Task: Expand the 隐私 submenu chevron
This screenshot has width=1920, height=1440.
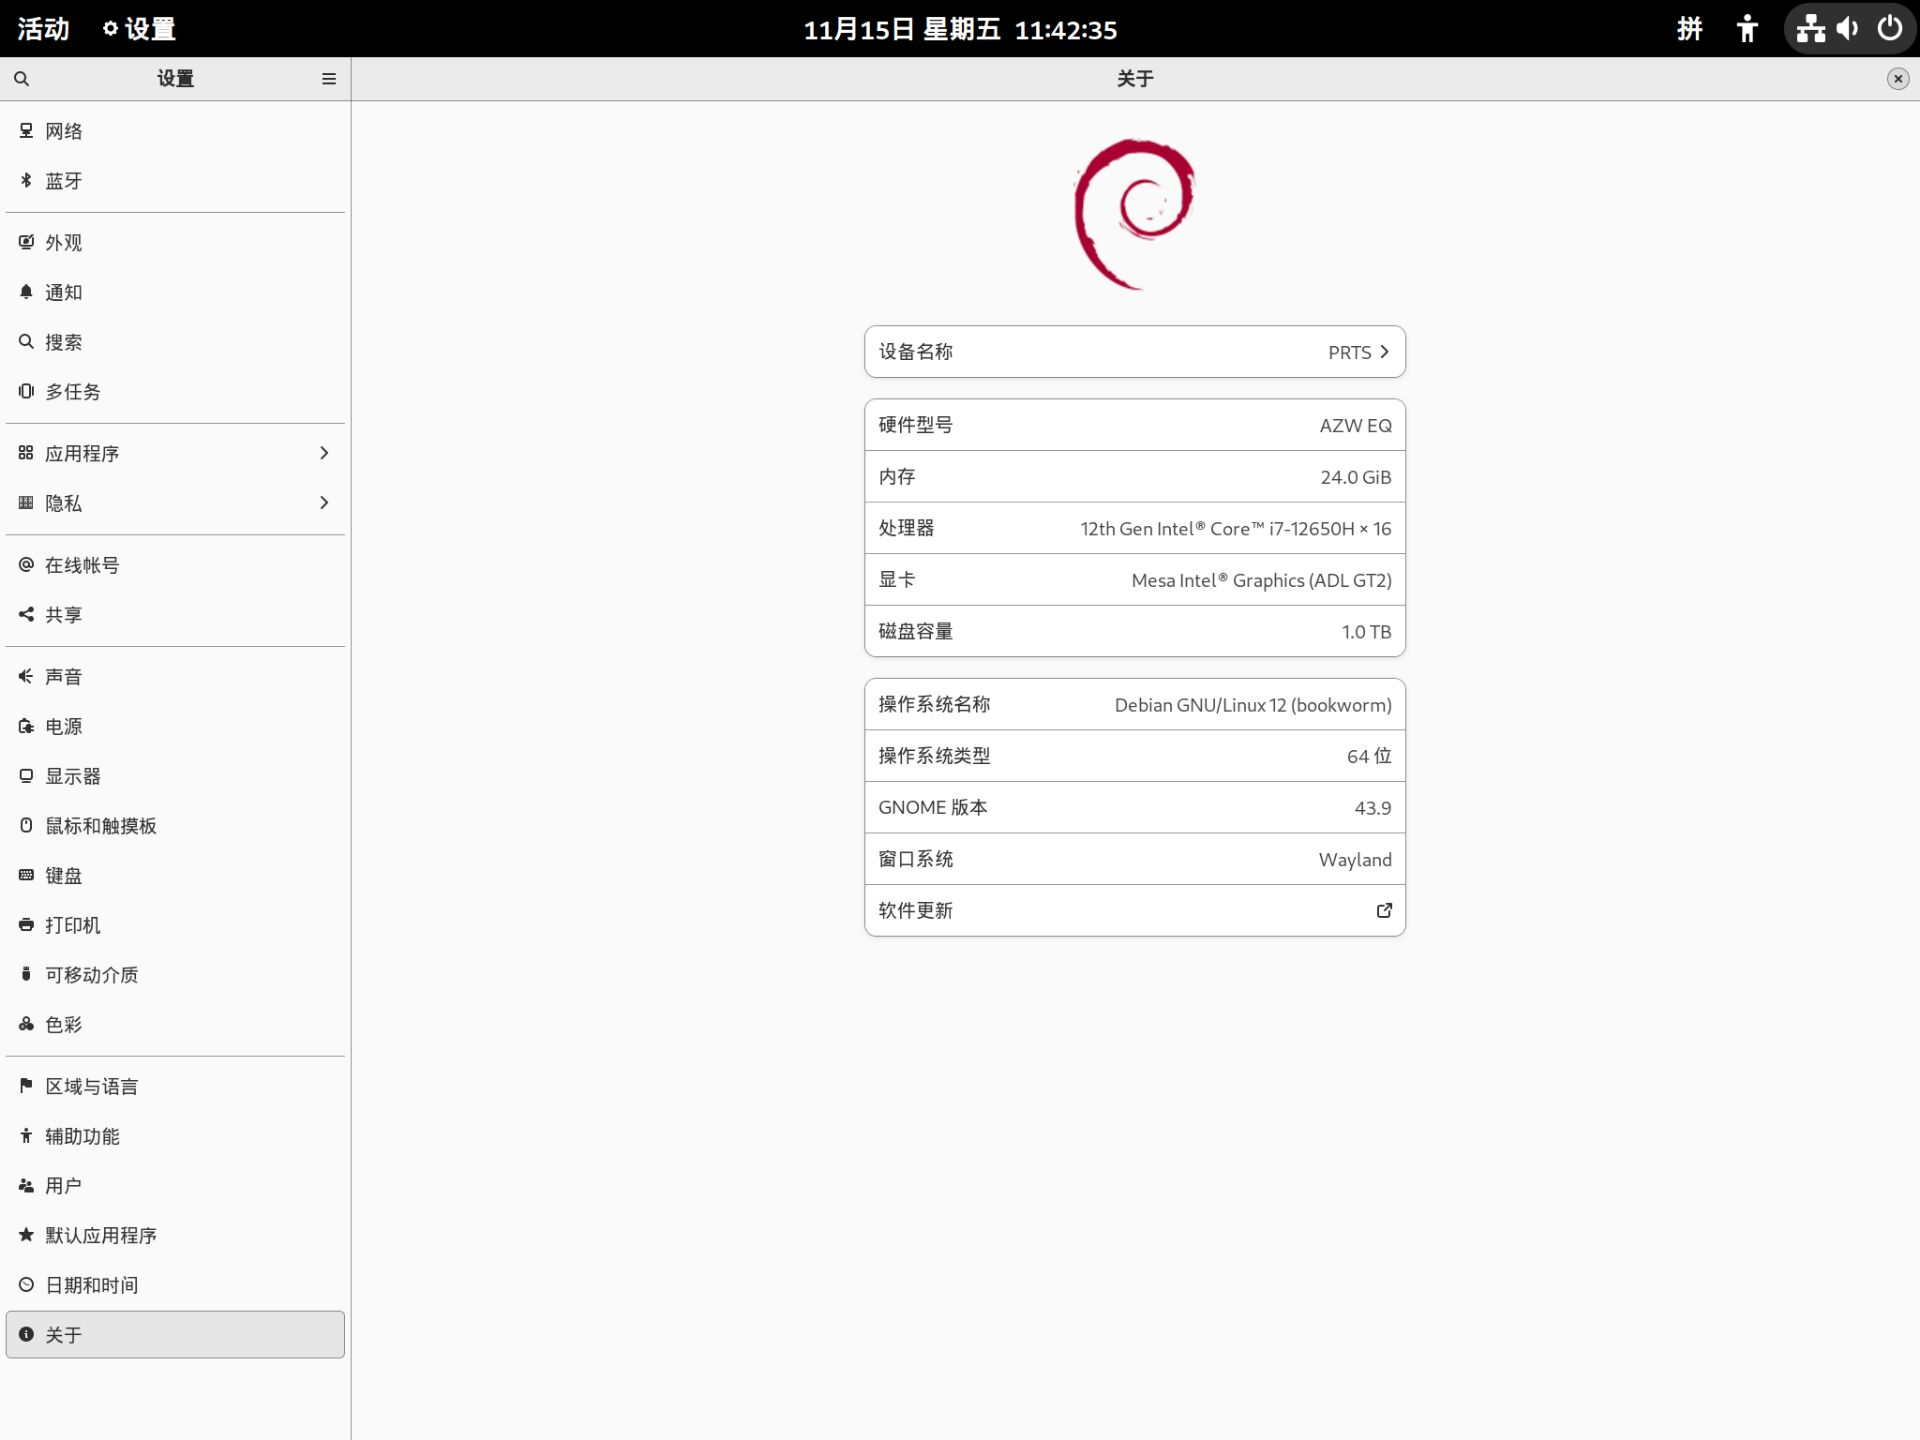Action: (x=324, y=503)
